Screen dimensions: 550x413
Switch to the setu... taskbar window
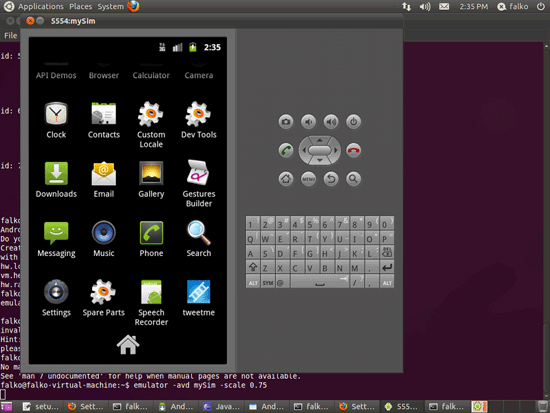(41, 406)
